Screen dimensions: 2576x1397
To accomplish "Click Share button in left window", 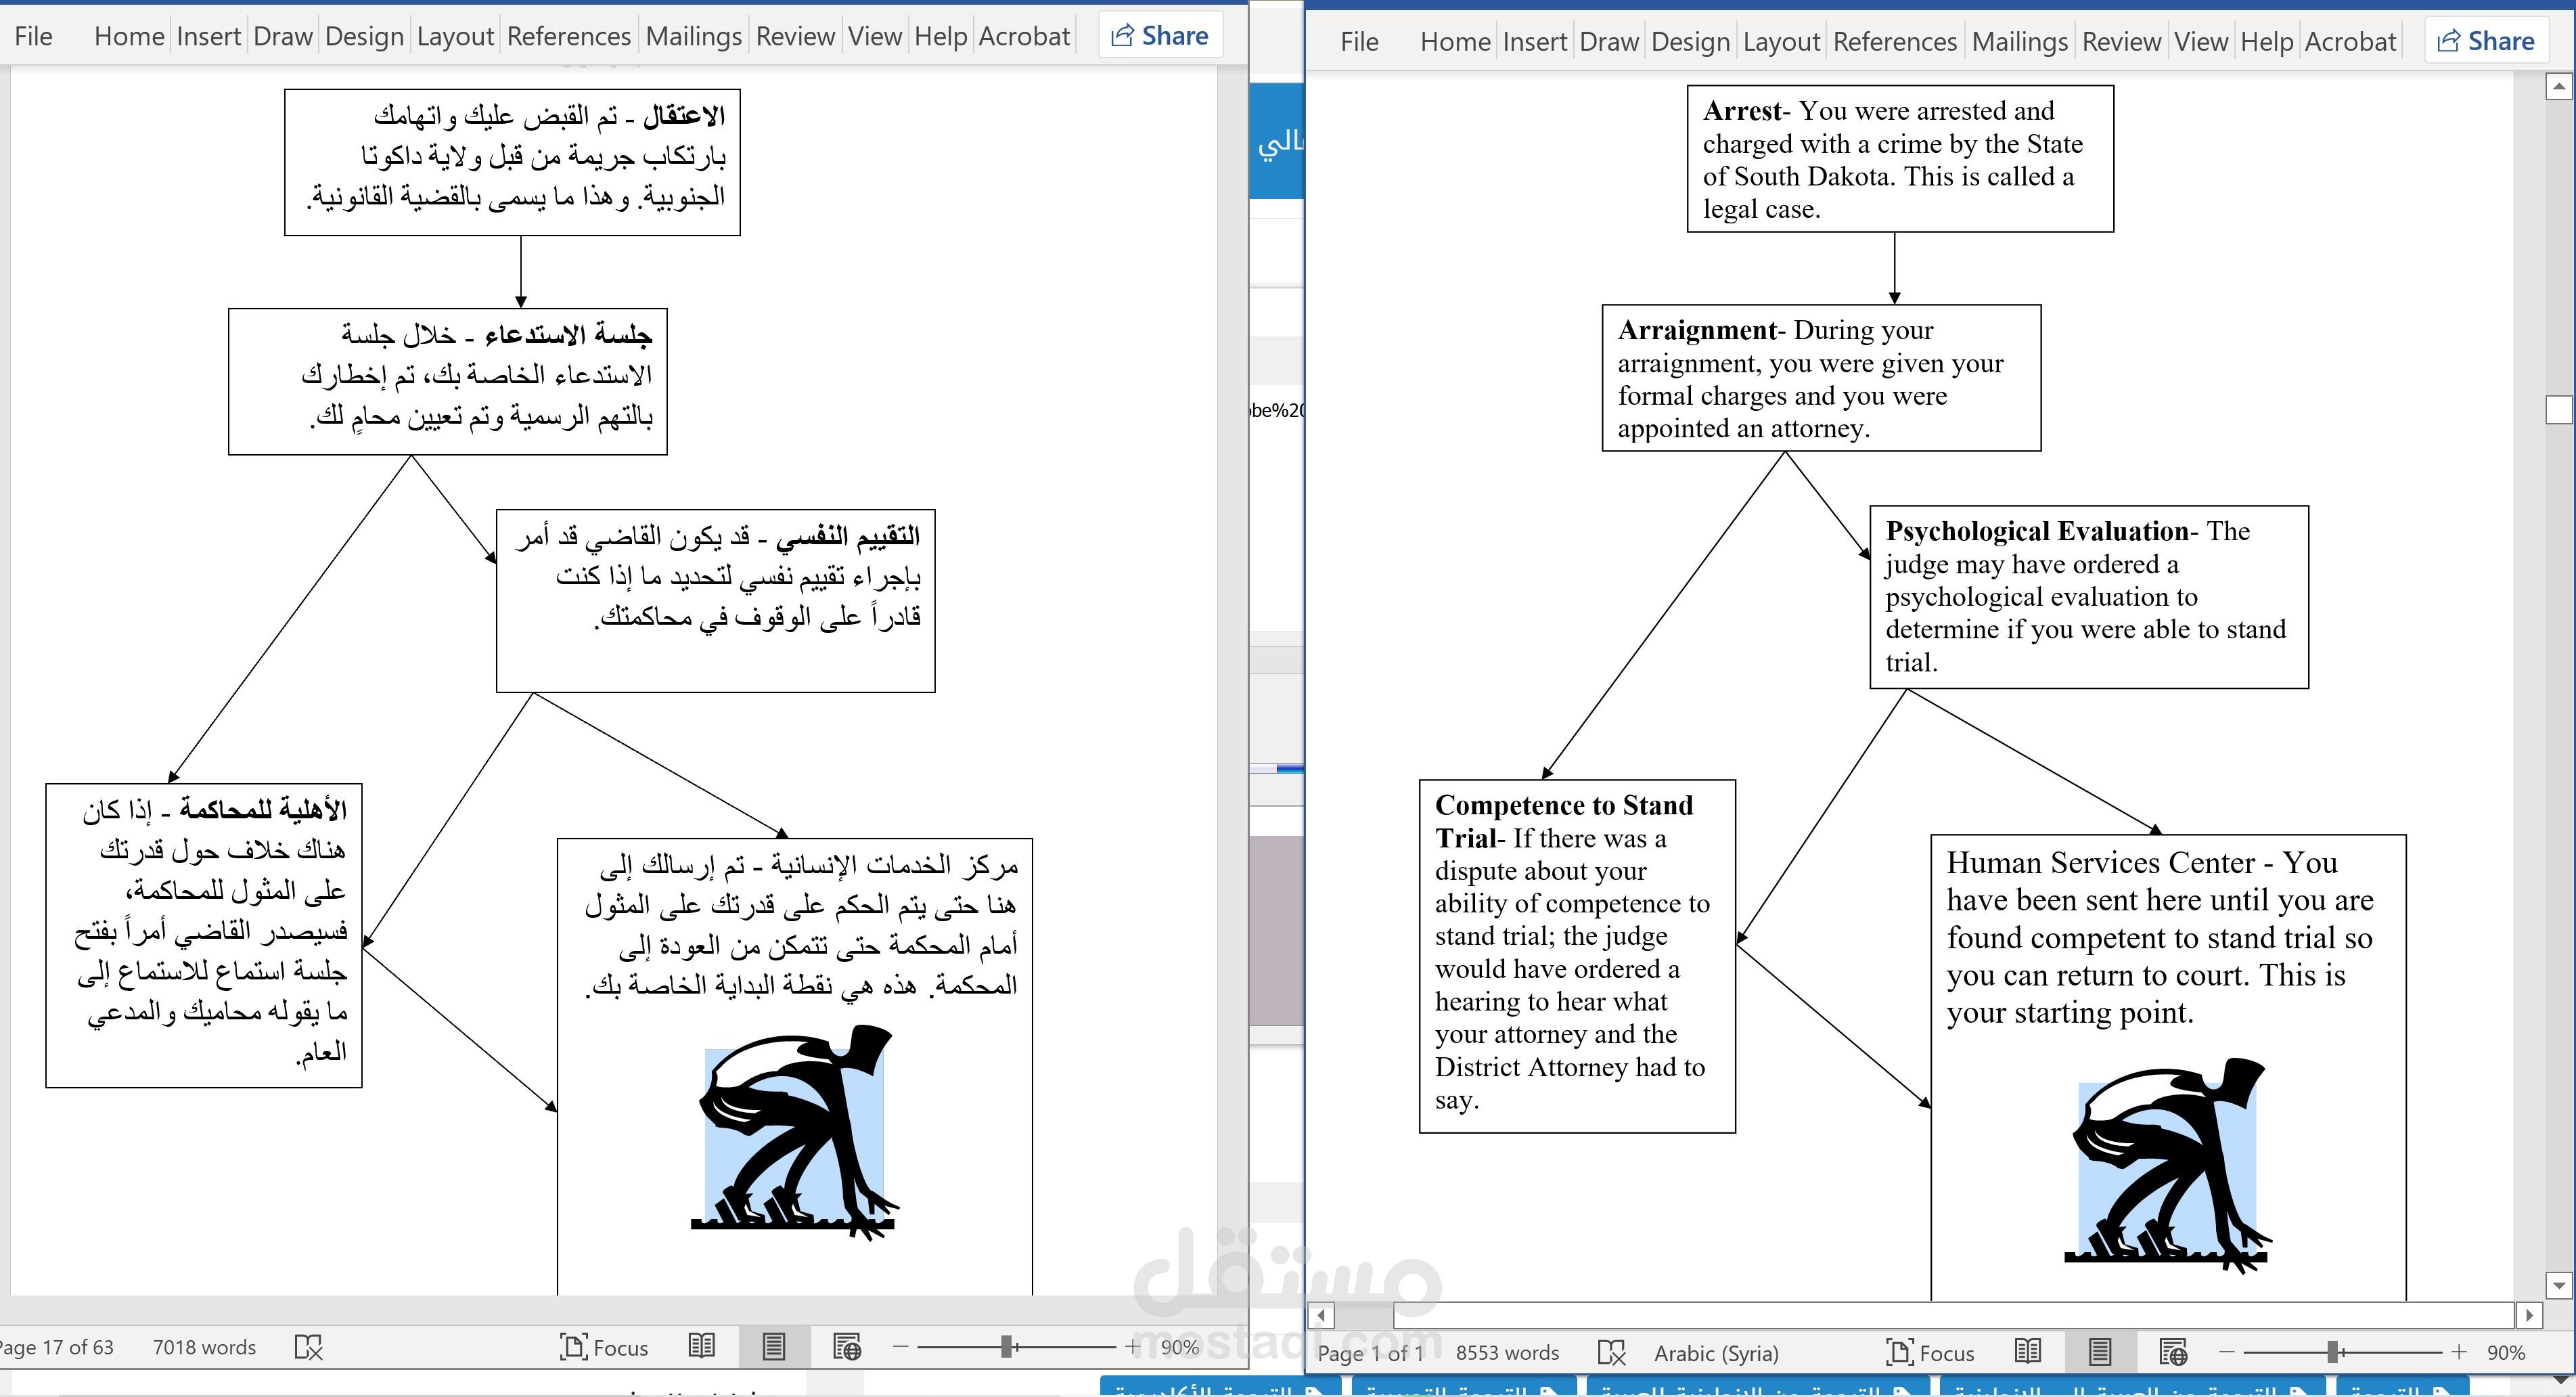I will 1160,36.
